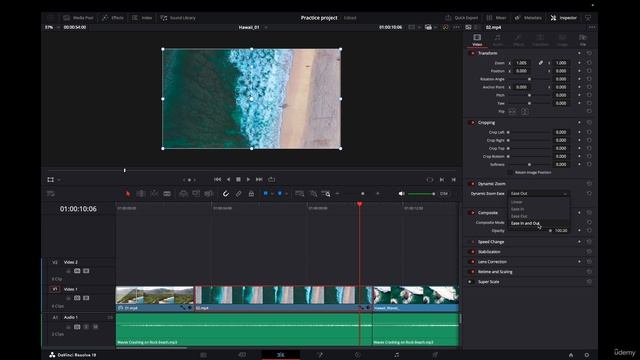This screenshot has width=640, height=360.
Task: Click the Index panel button
Action: tap(142, 18)
